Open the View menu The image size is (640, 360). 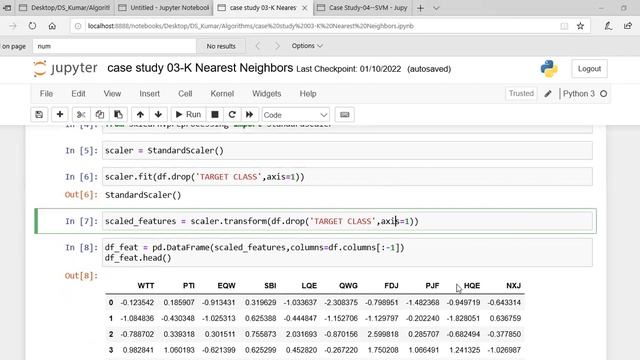coord(112,93)
